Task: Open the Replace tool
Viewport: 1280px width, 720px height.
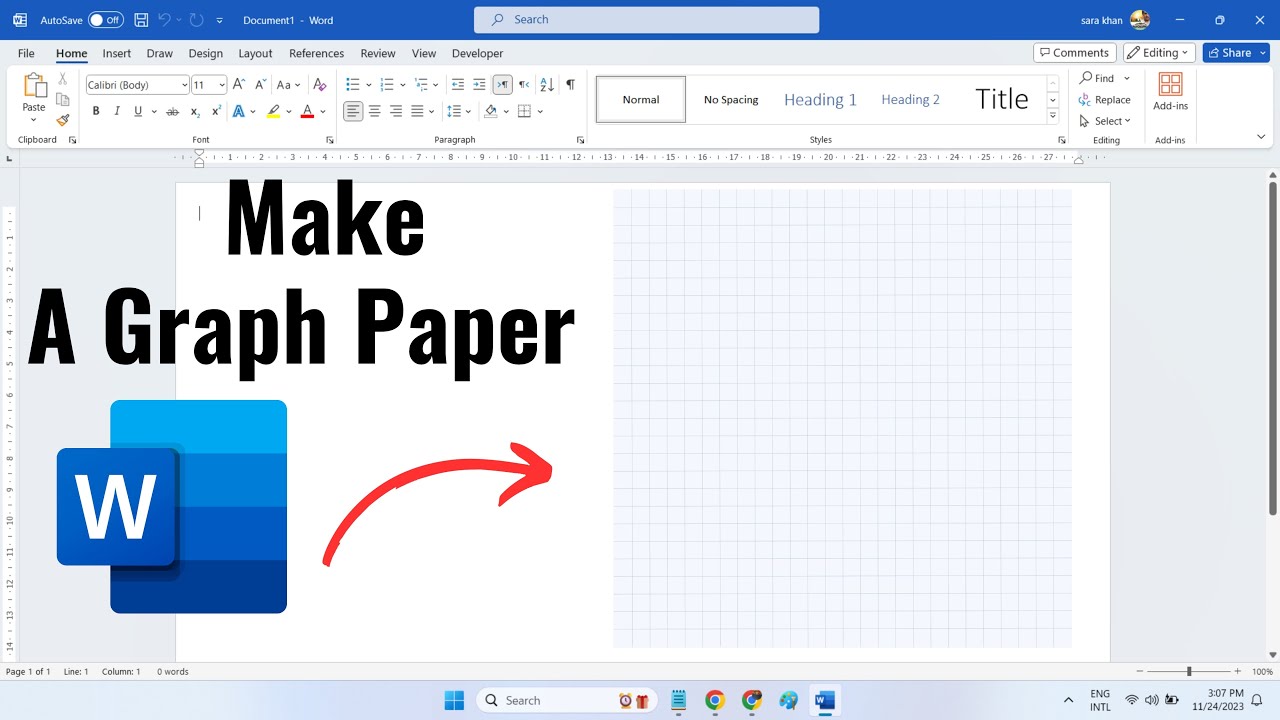Action: [1104, 100]
